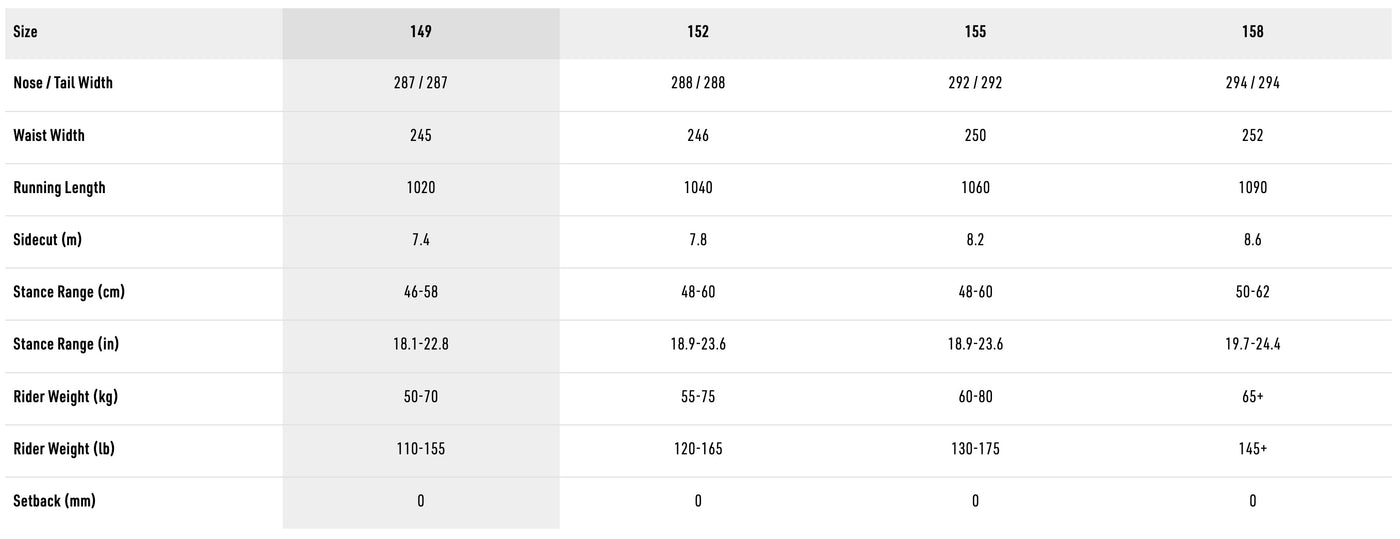Viewport: 1400px width, 539px height.
Task: Select the Sidecut (m) row label
Action: 47,240
